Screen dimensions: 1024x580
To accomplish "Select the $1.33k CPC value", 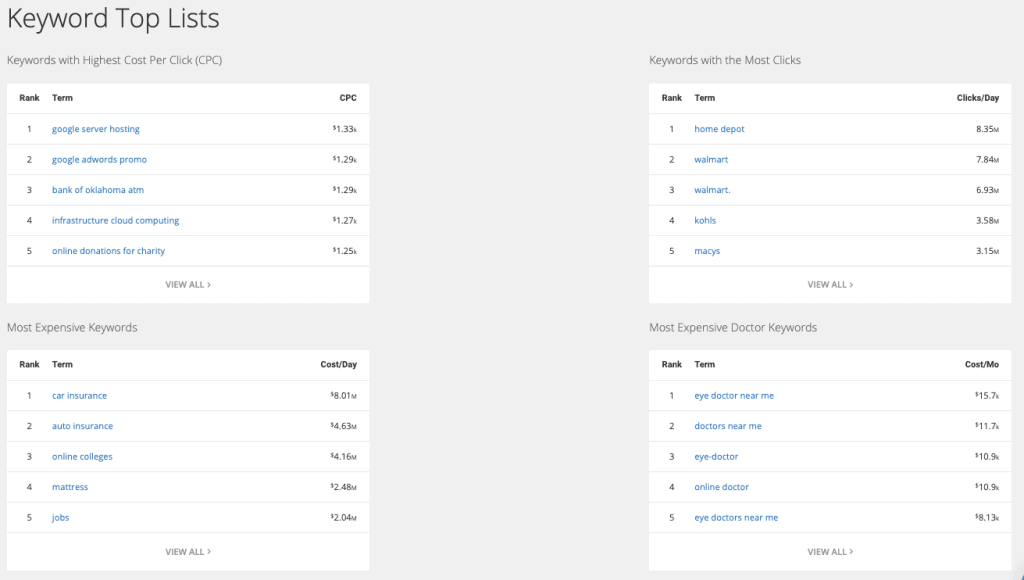I will coord(345,129).
